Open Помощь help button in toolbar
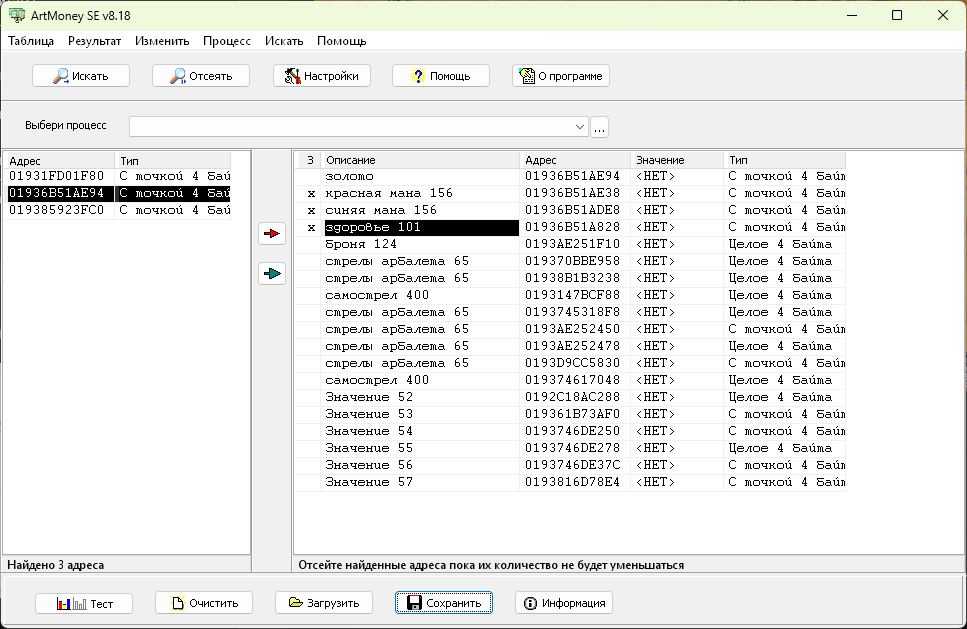This screenshot has height=629, width=967. tap(441, 76)
